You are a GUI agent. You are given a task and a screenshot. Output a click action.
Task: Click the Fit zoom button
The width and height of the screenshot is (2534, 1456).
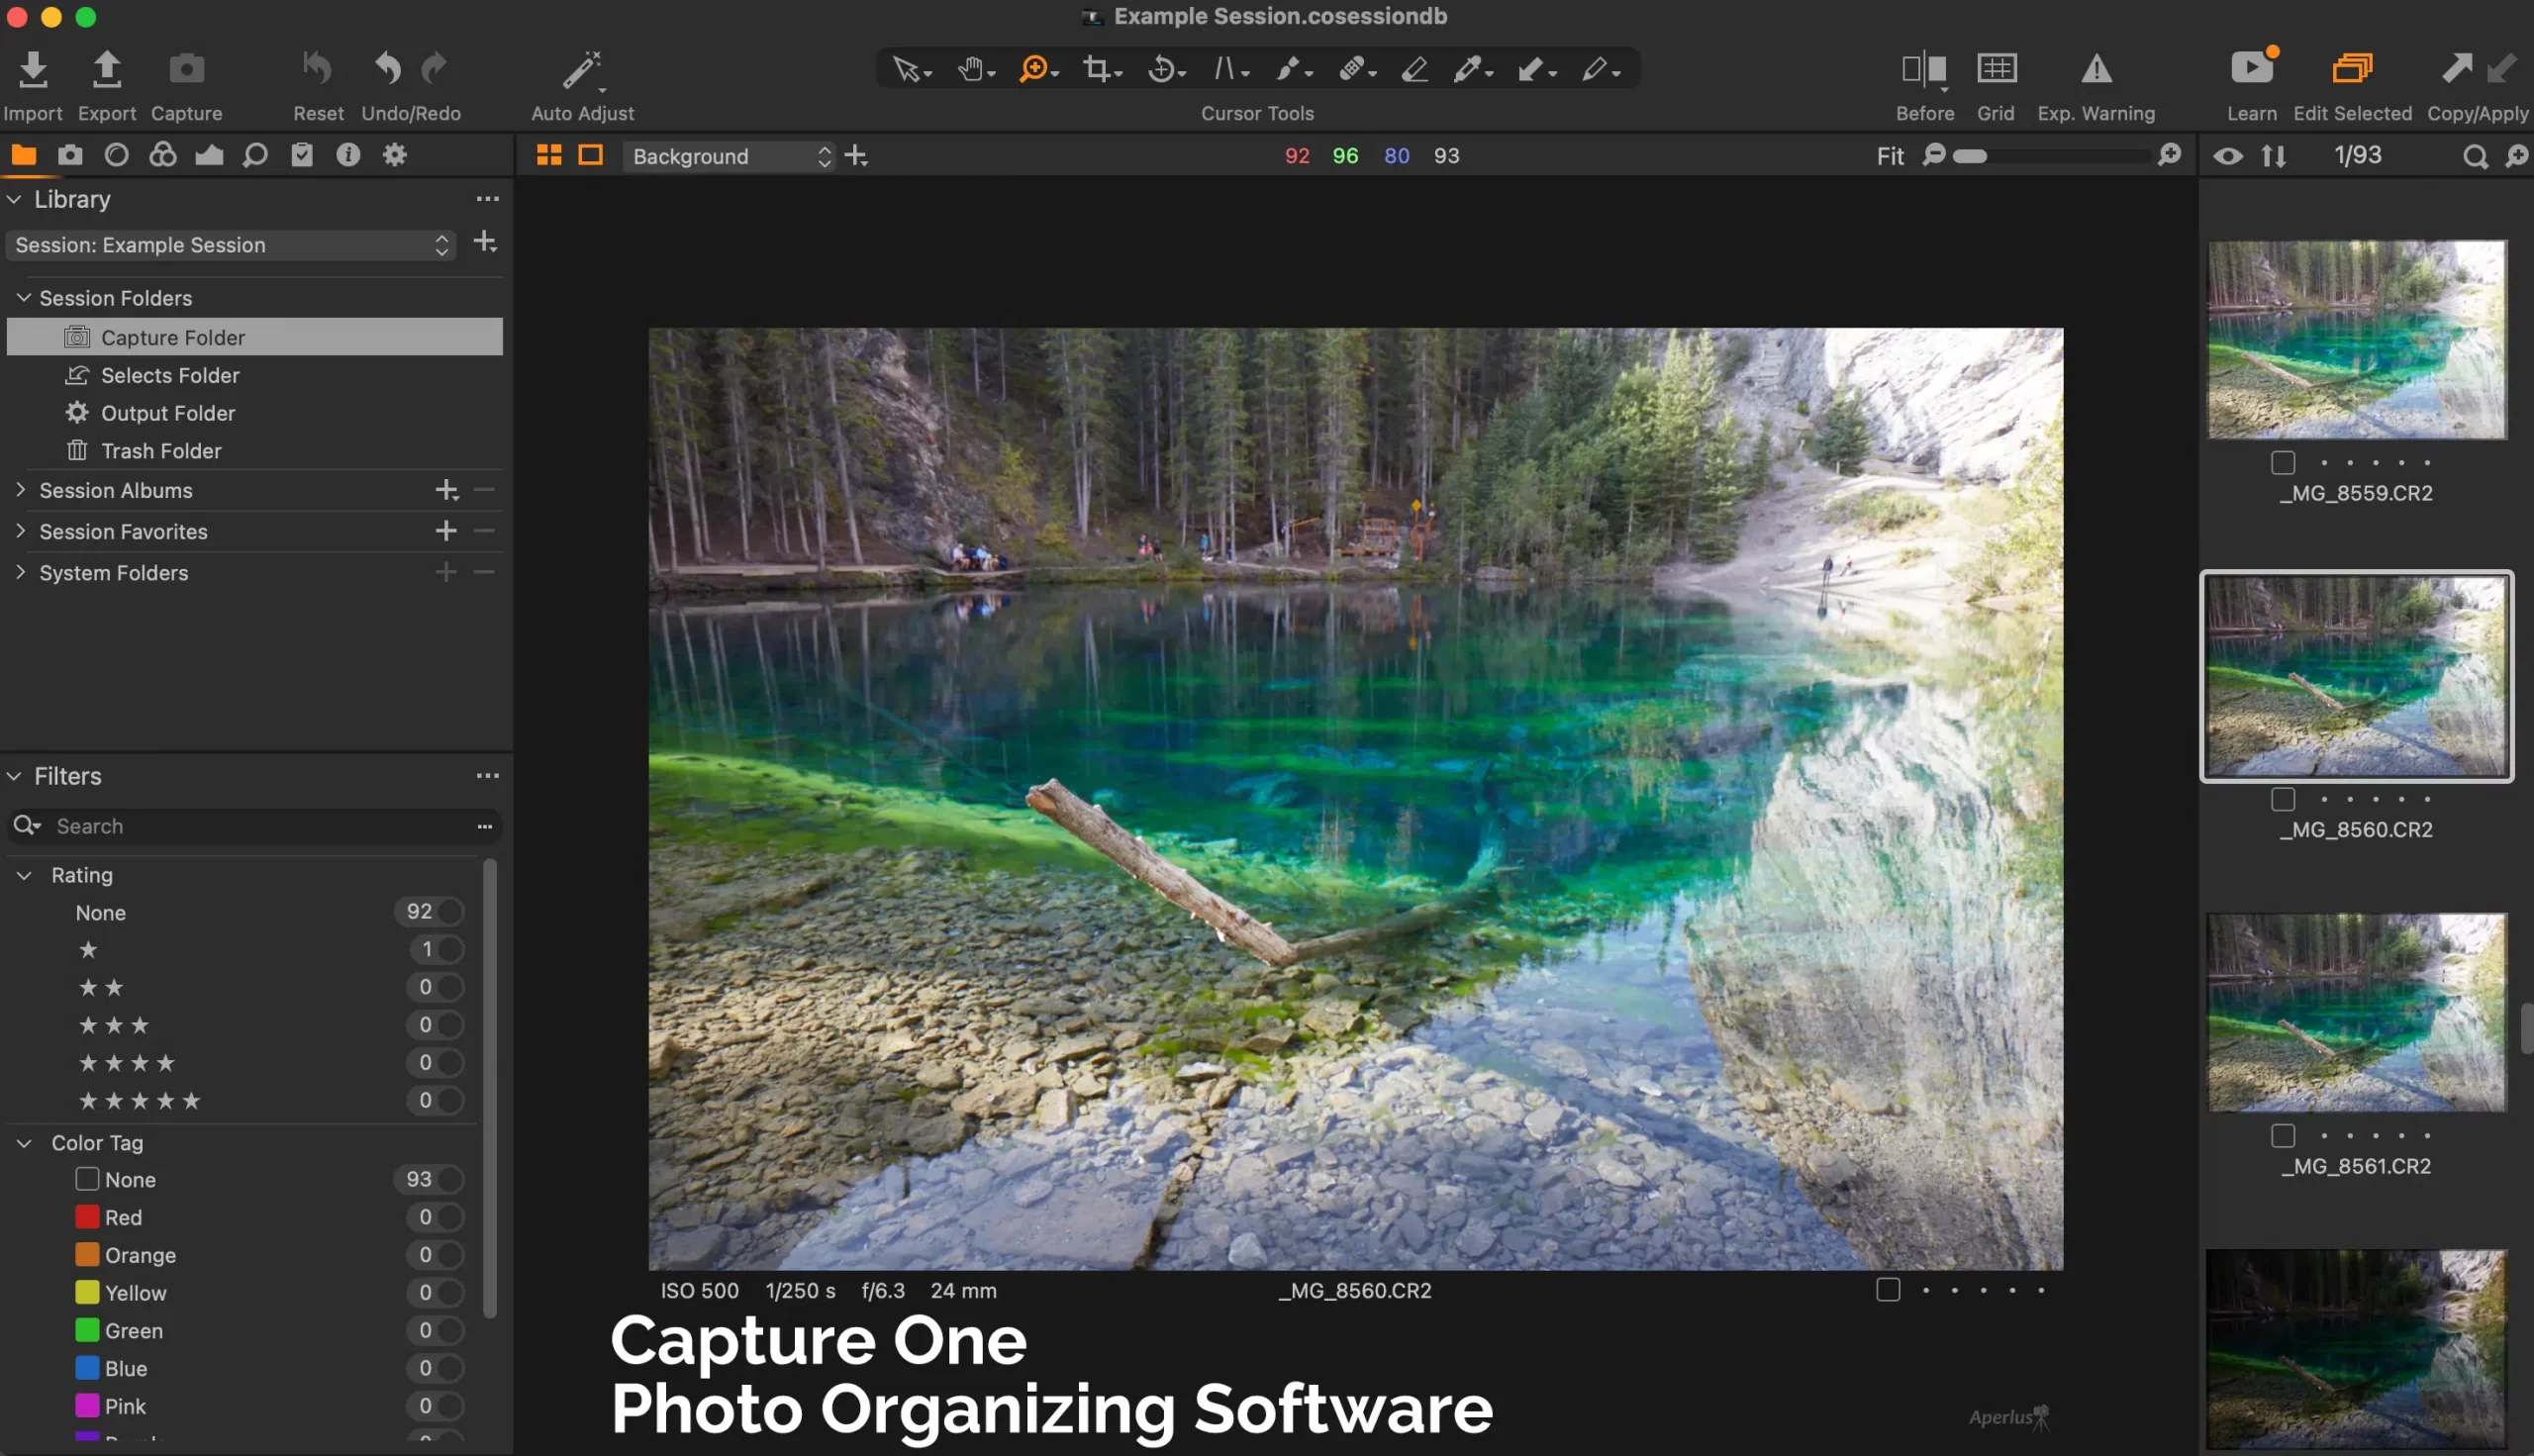tap(1889, 156)
